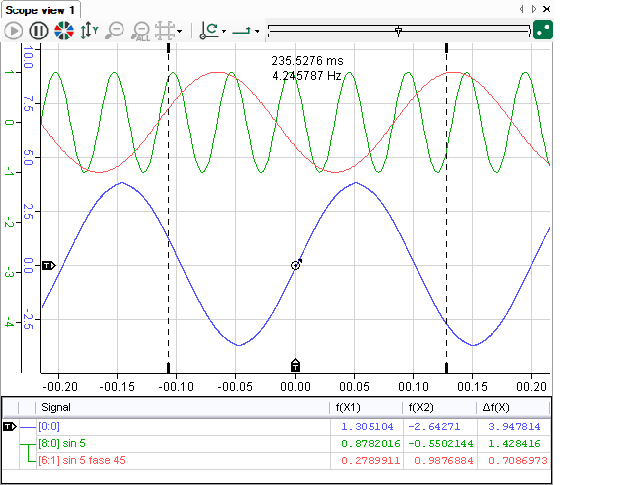Click the multicolor wheel toolbar icon
617x485 pixels.
(63, 30)
